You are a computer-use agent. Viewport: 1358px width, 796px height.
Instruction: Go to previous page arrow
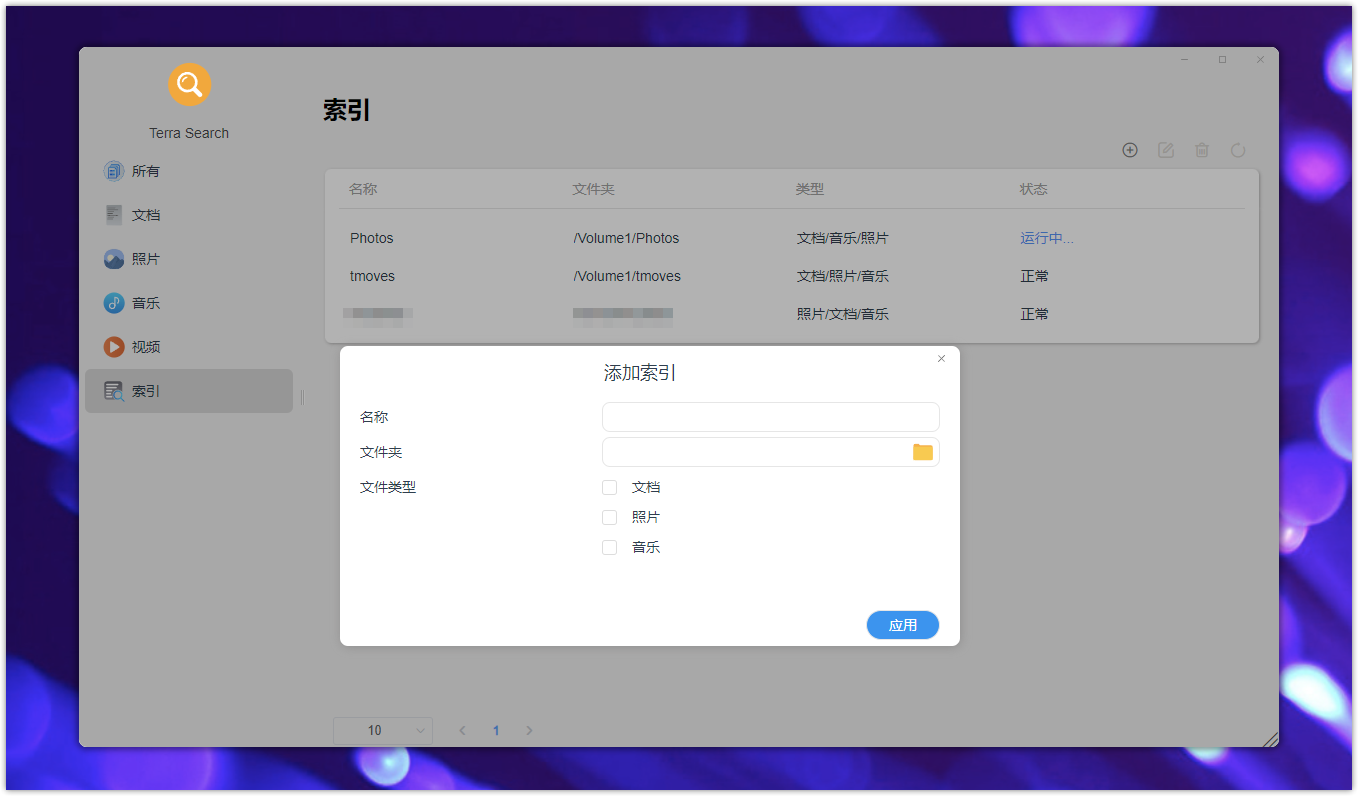click(462, 731)
